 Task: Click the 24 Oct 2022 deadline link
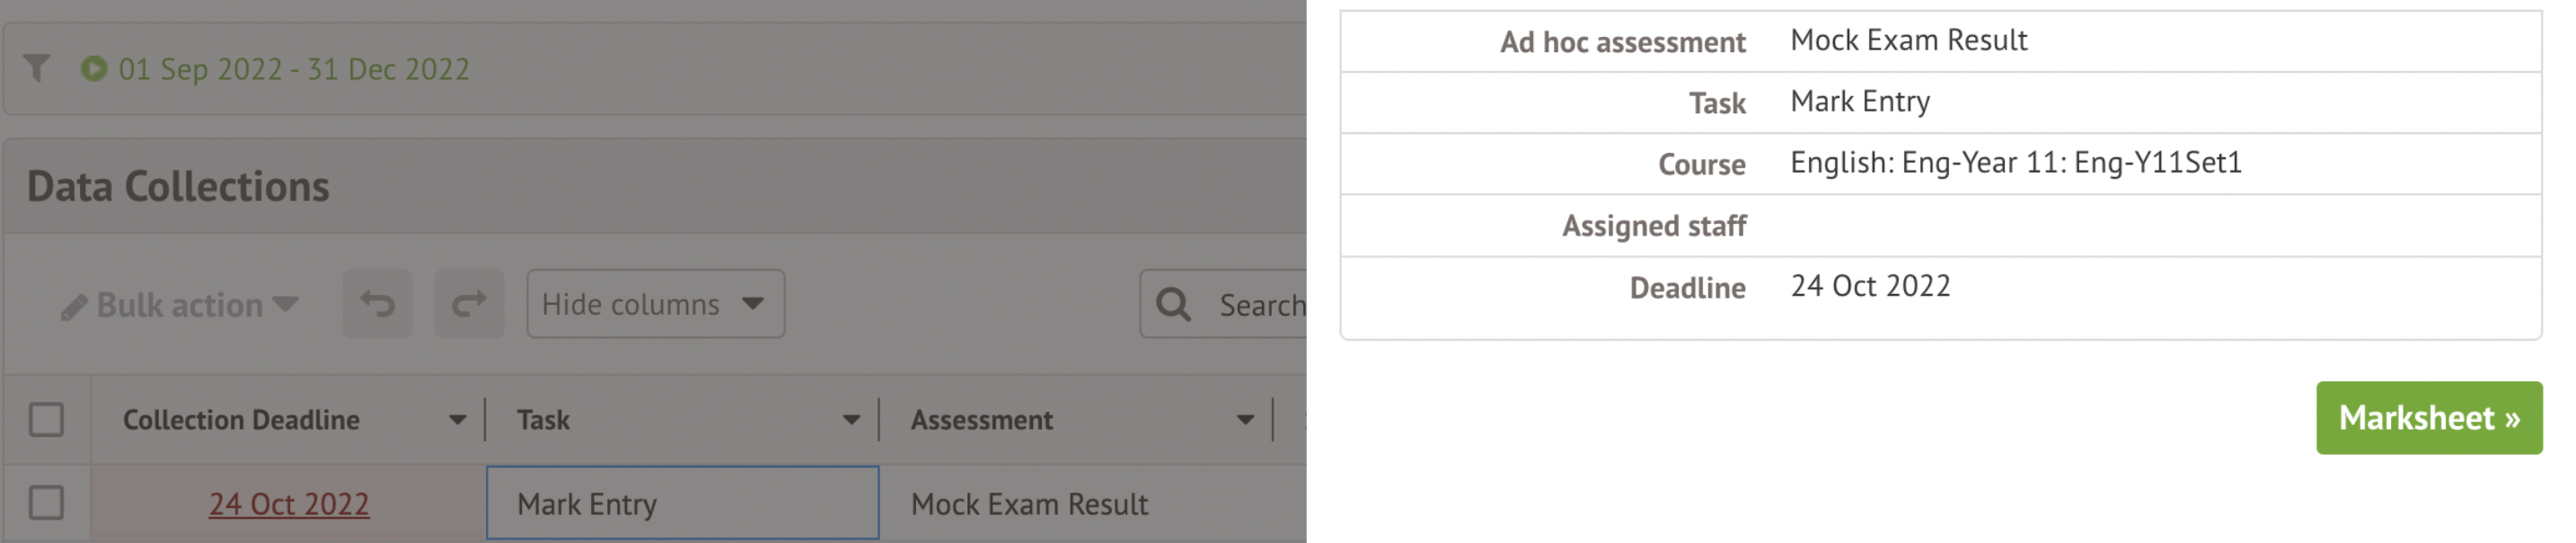pyautogui.click(x=289, y=504)
